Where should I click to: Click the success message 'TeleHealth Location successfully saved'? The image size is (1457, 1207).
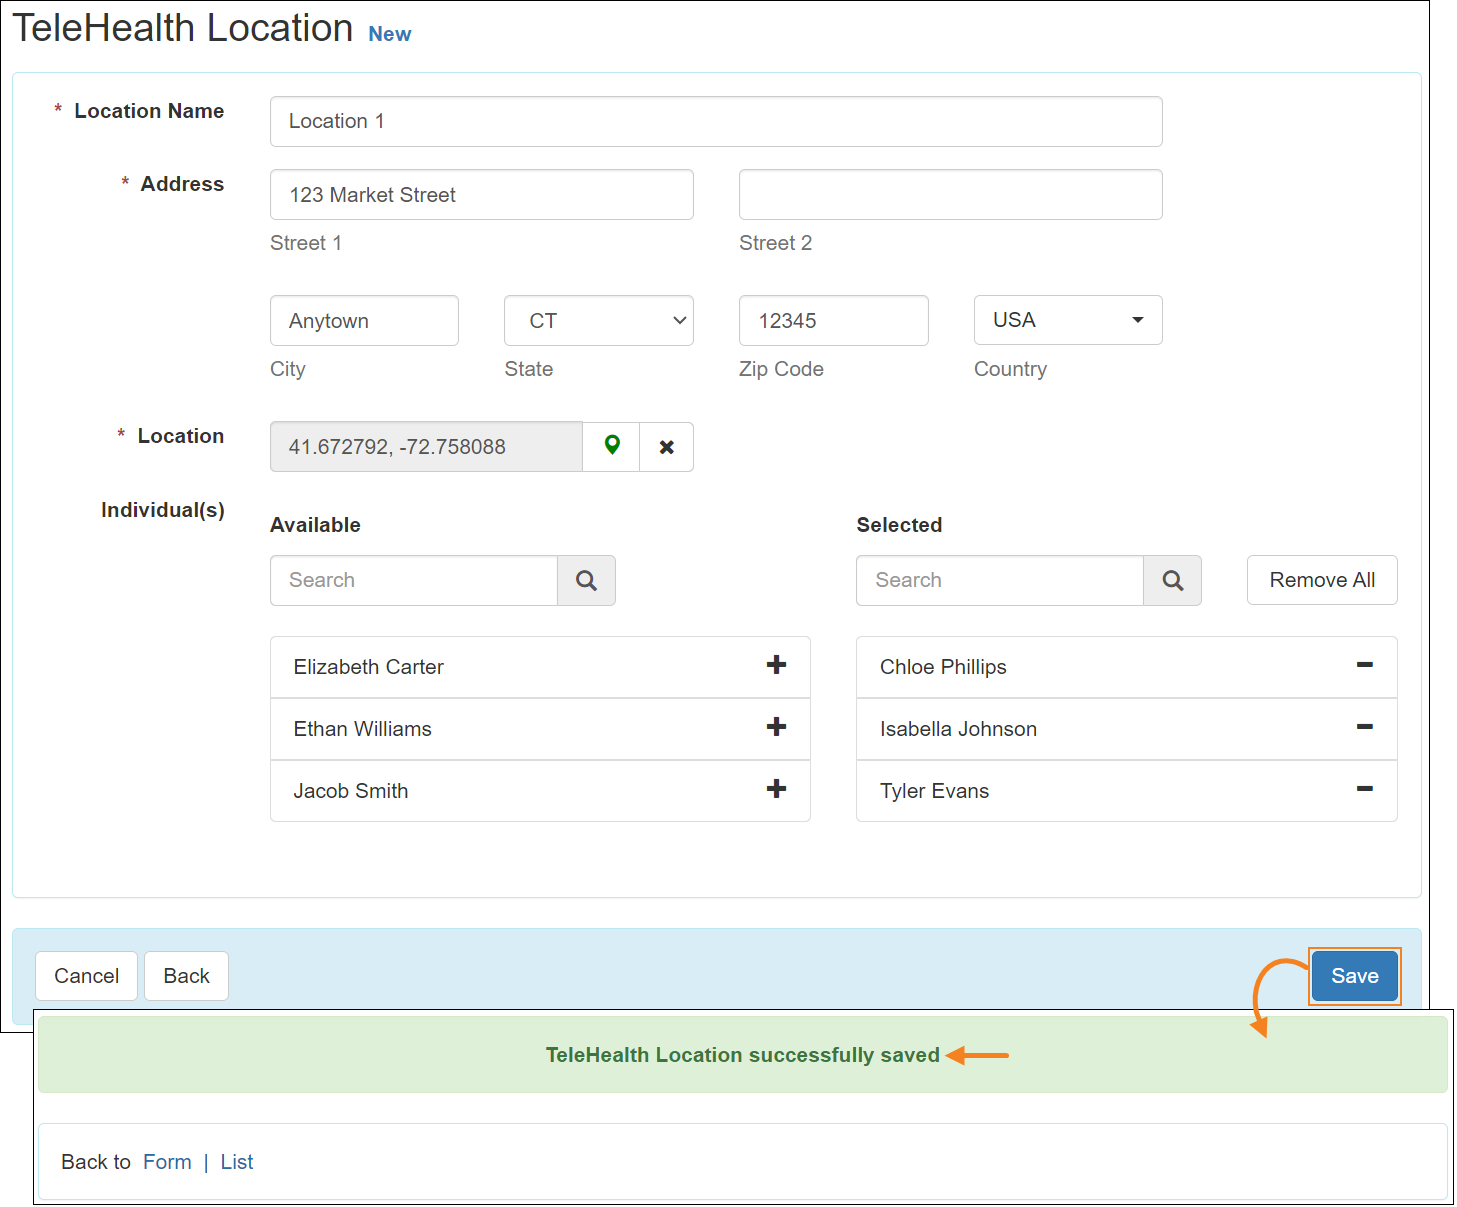[x=743, y=1055]
